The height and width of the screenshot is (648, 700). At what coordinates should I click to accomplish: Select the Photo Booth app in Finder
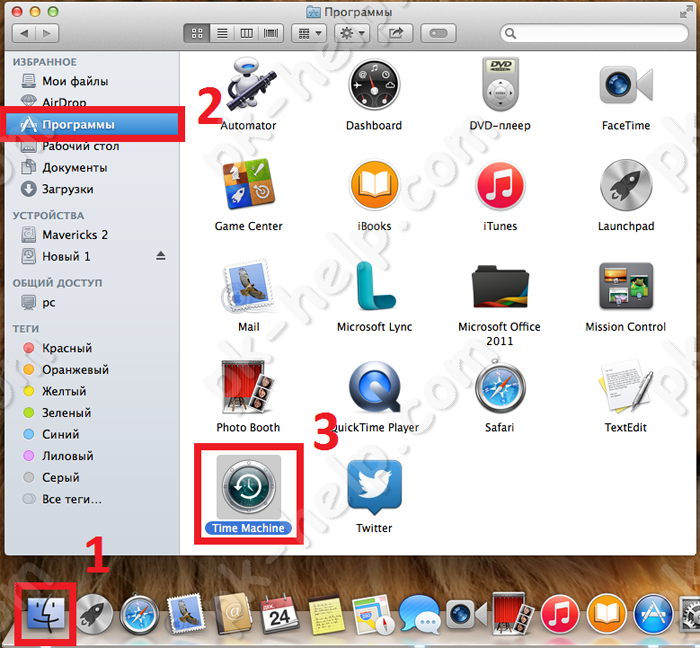click(x=249, y=386)
